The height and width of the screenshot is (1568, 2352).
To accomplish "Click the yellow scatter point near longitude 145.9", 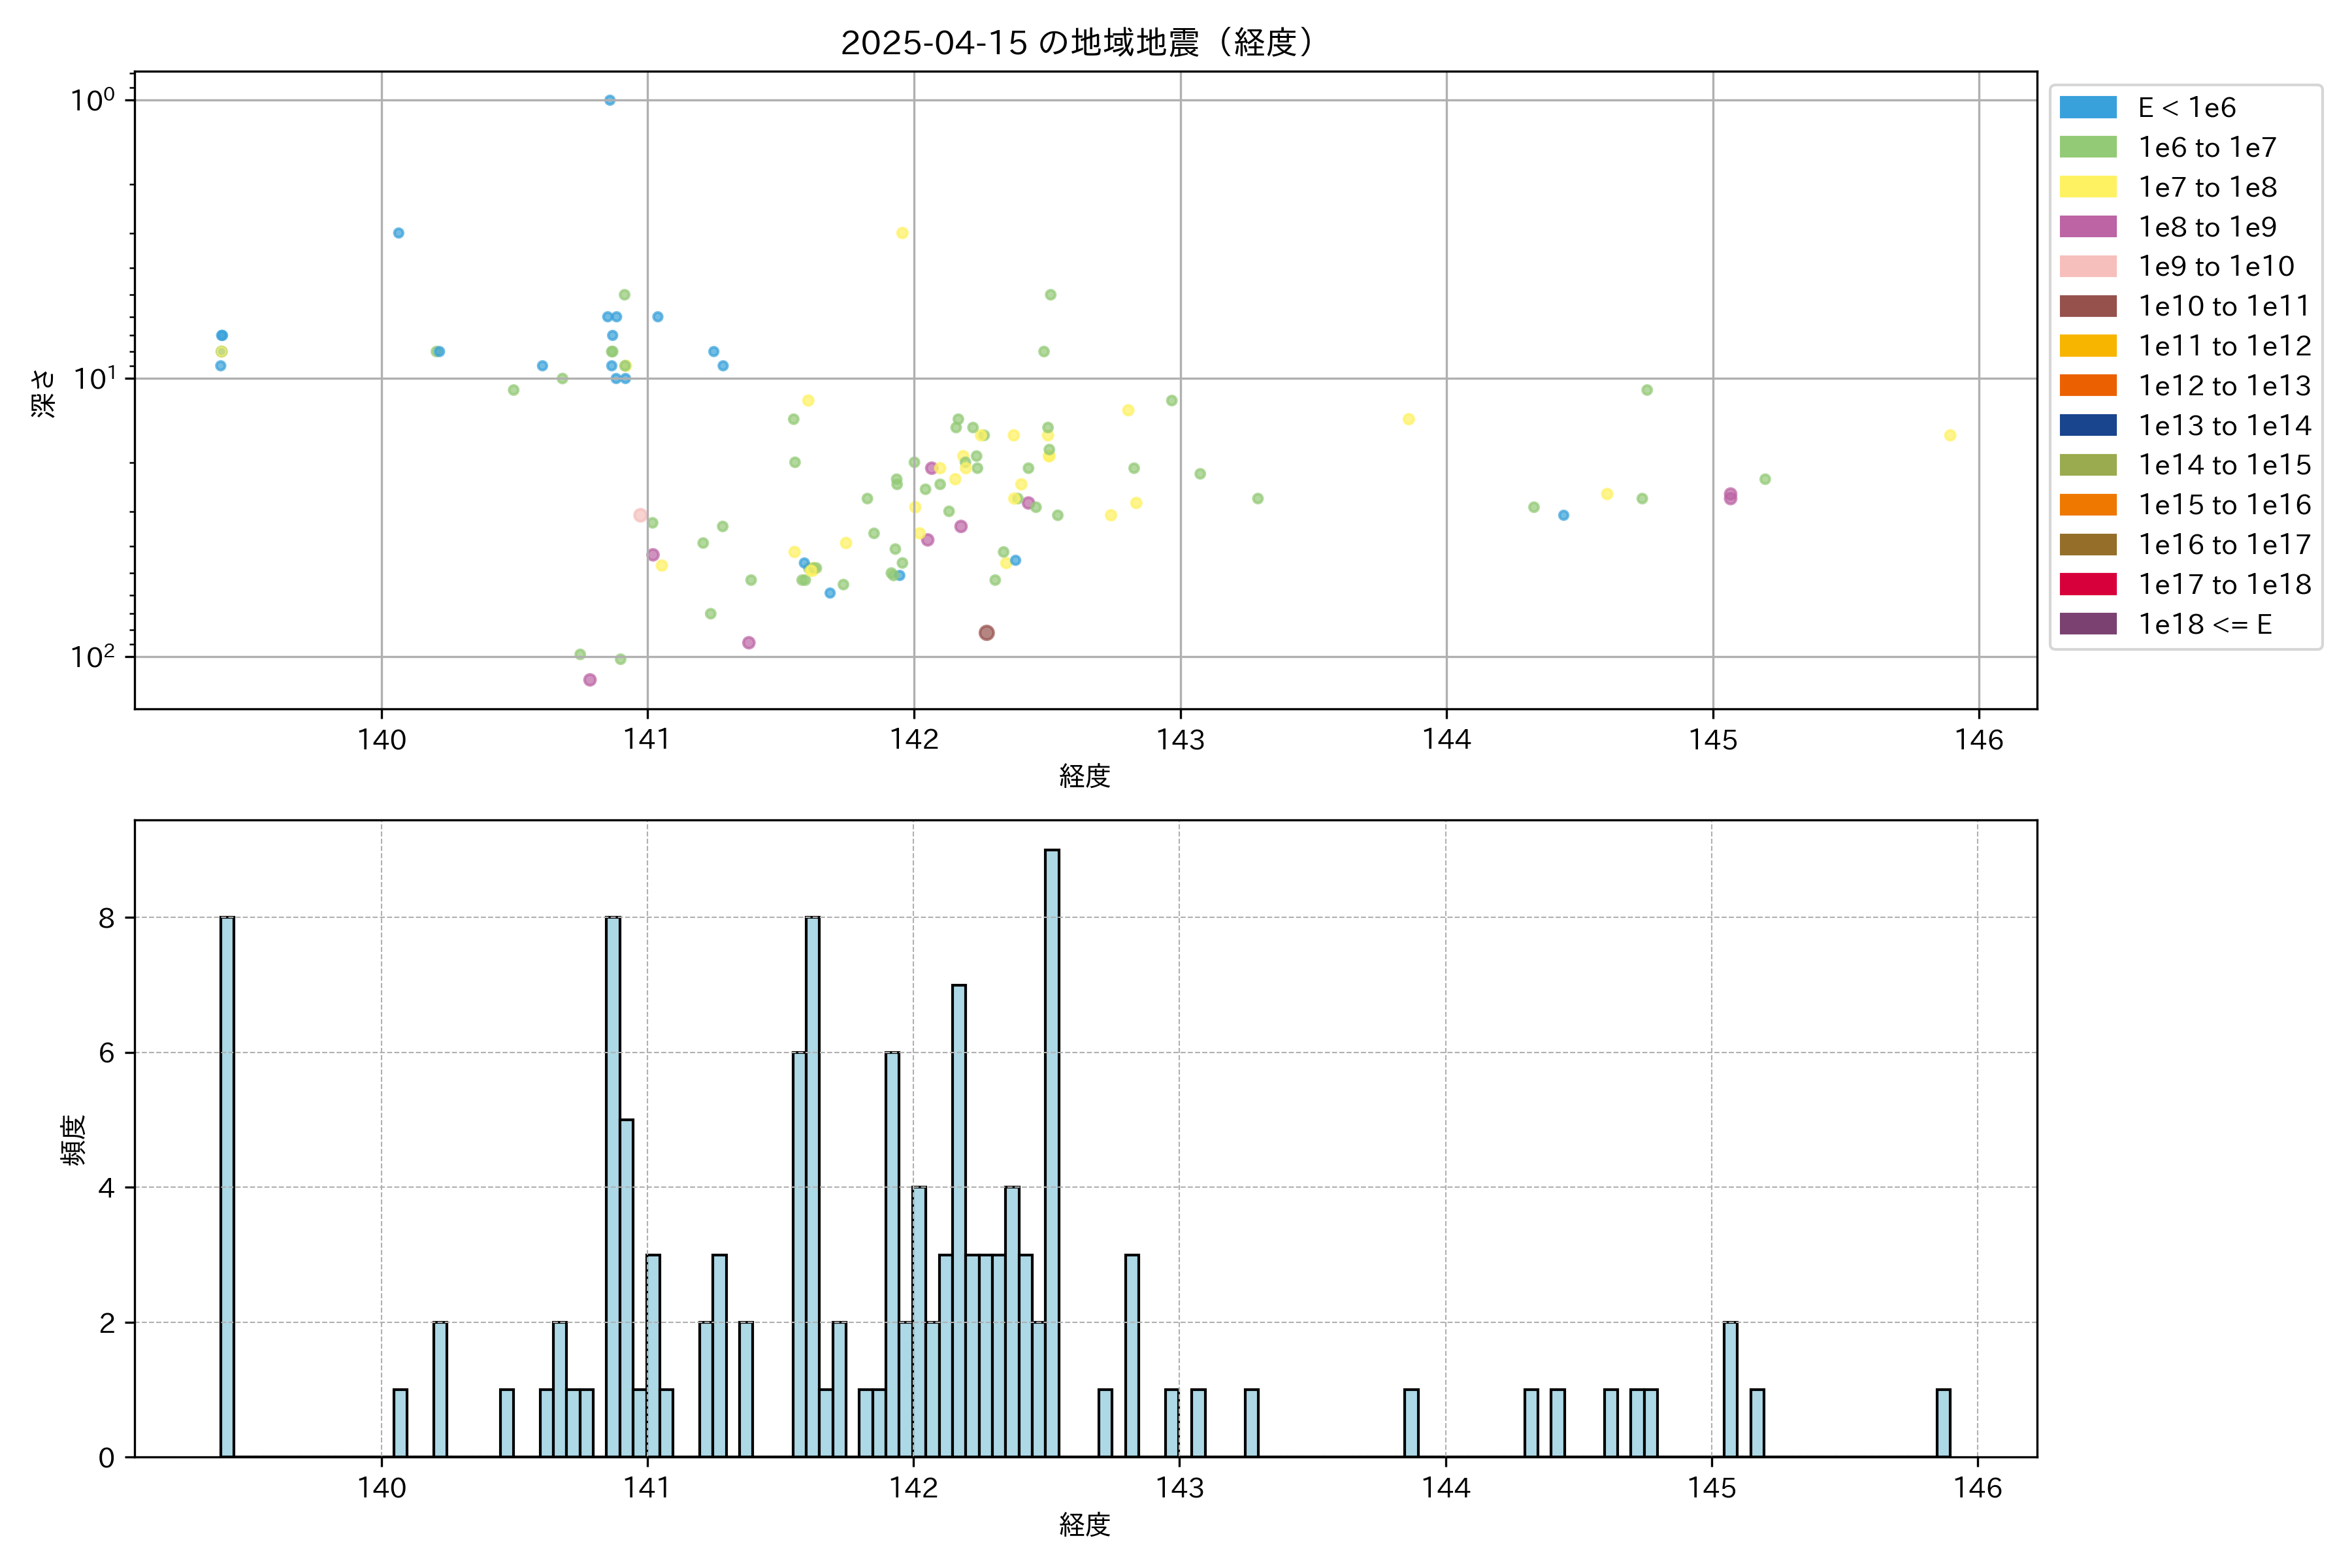I will [1950, 435].
